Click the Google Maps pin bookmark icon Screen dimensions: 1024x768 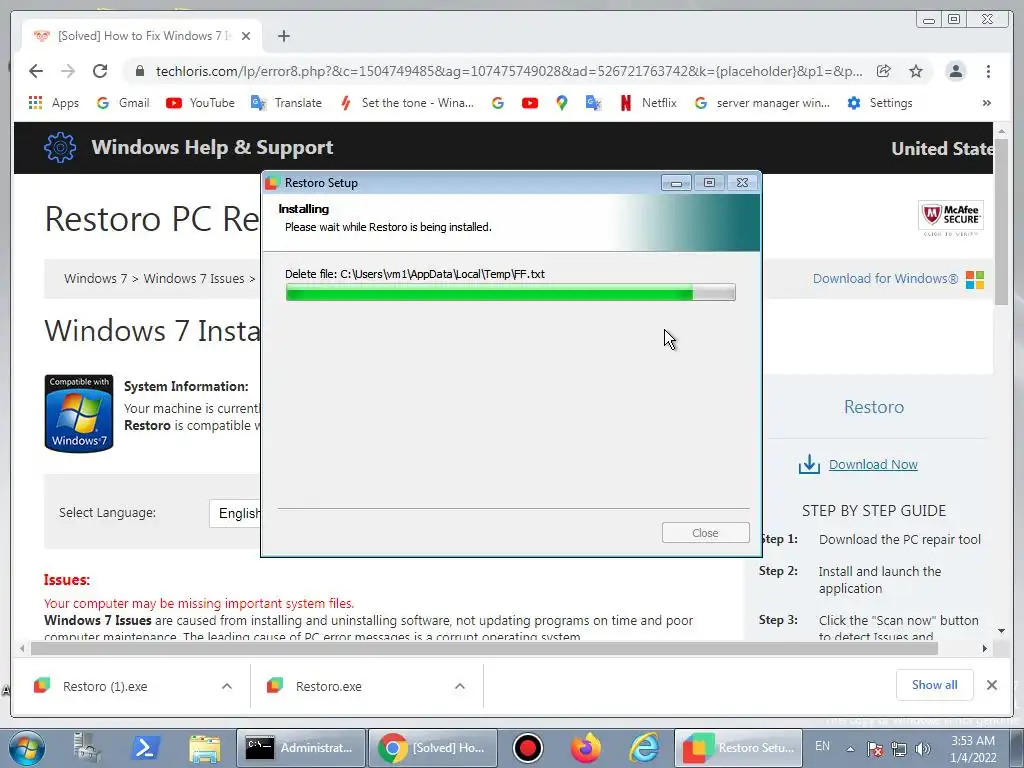[562, 103]
